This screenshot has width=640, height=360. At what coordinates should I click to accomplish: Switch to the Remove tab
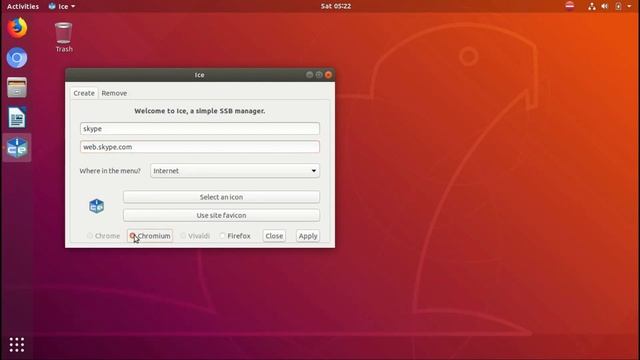coord(114,93)
